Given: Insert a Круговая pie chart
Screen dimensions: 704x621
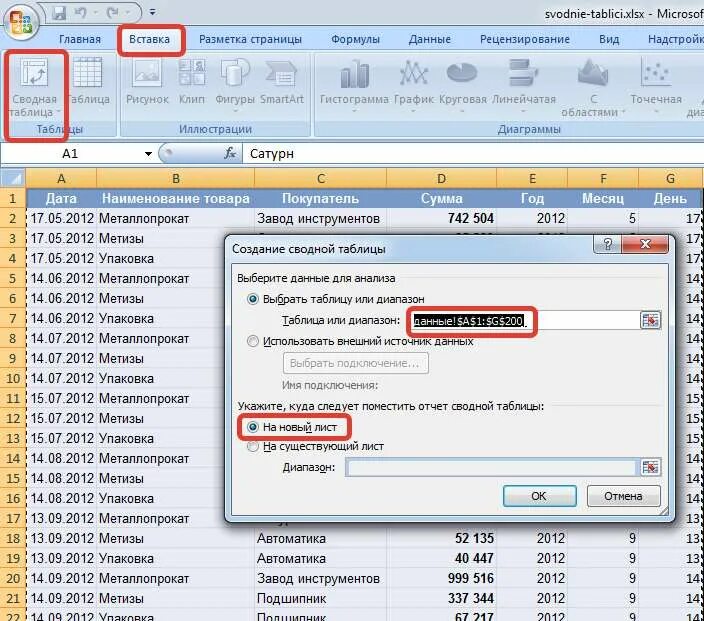Looking at the screenshot, I should (x=462, y=85).
